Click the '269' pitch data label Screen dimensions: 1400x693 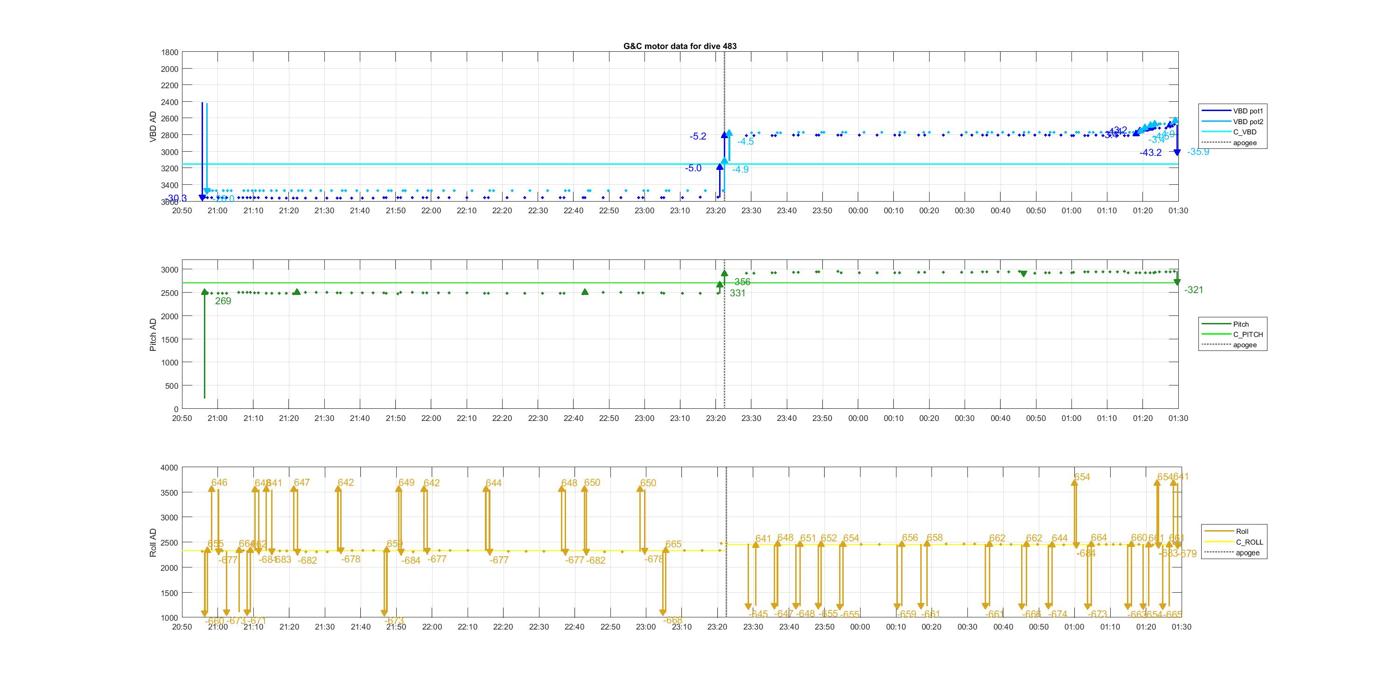click(223, 301)
